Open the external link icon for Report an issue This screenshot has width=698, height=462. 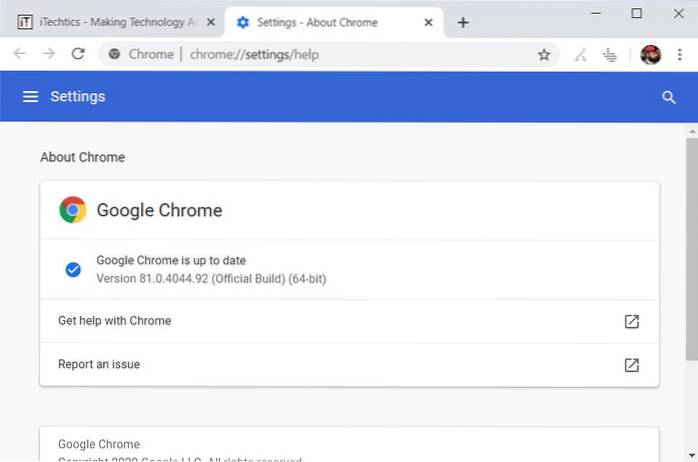(x=632, y=365)
